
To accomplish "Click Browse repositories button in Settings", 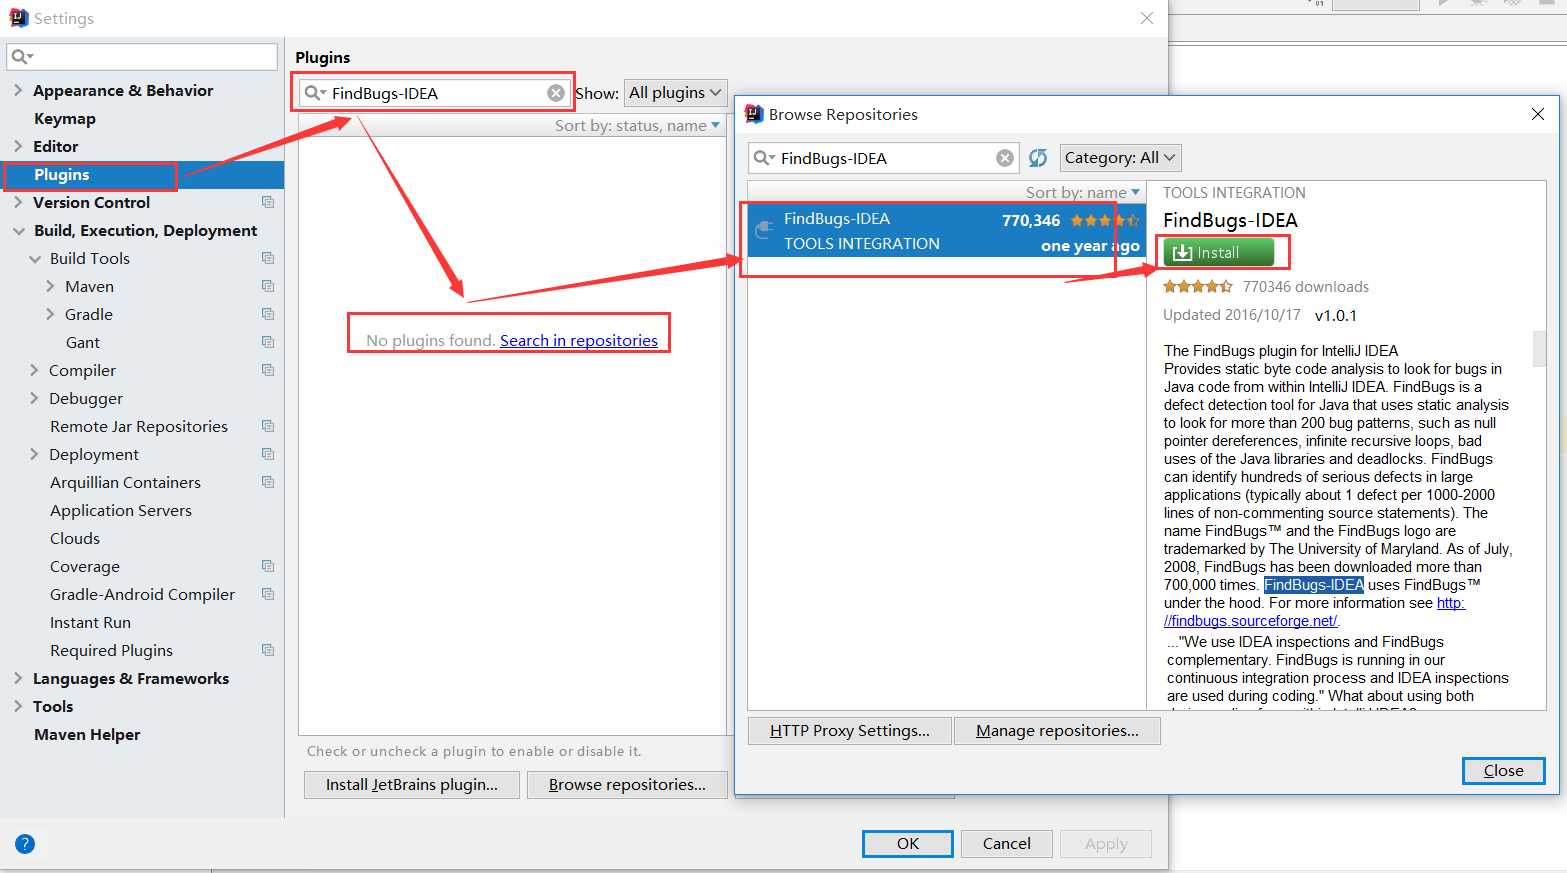I will (627, 785).
